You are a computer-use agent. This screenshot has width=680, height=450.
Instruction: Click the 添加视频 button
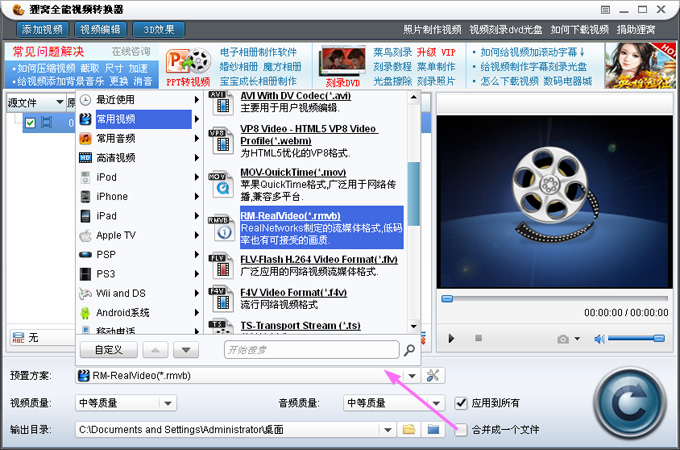pyautogui.click(x=42, y=29)
